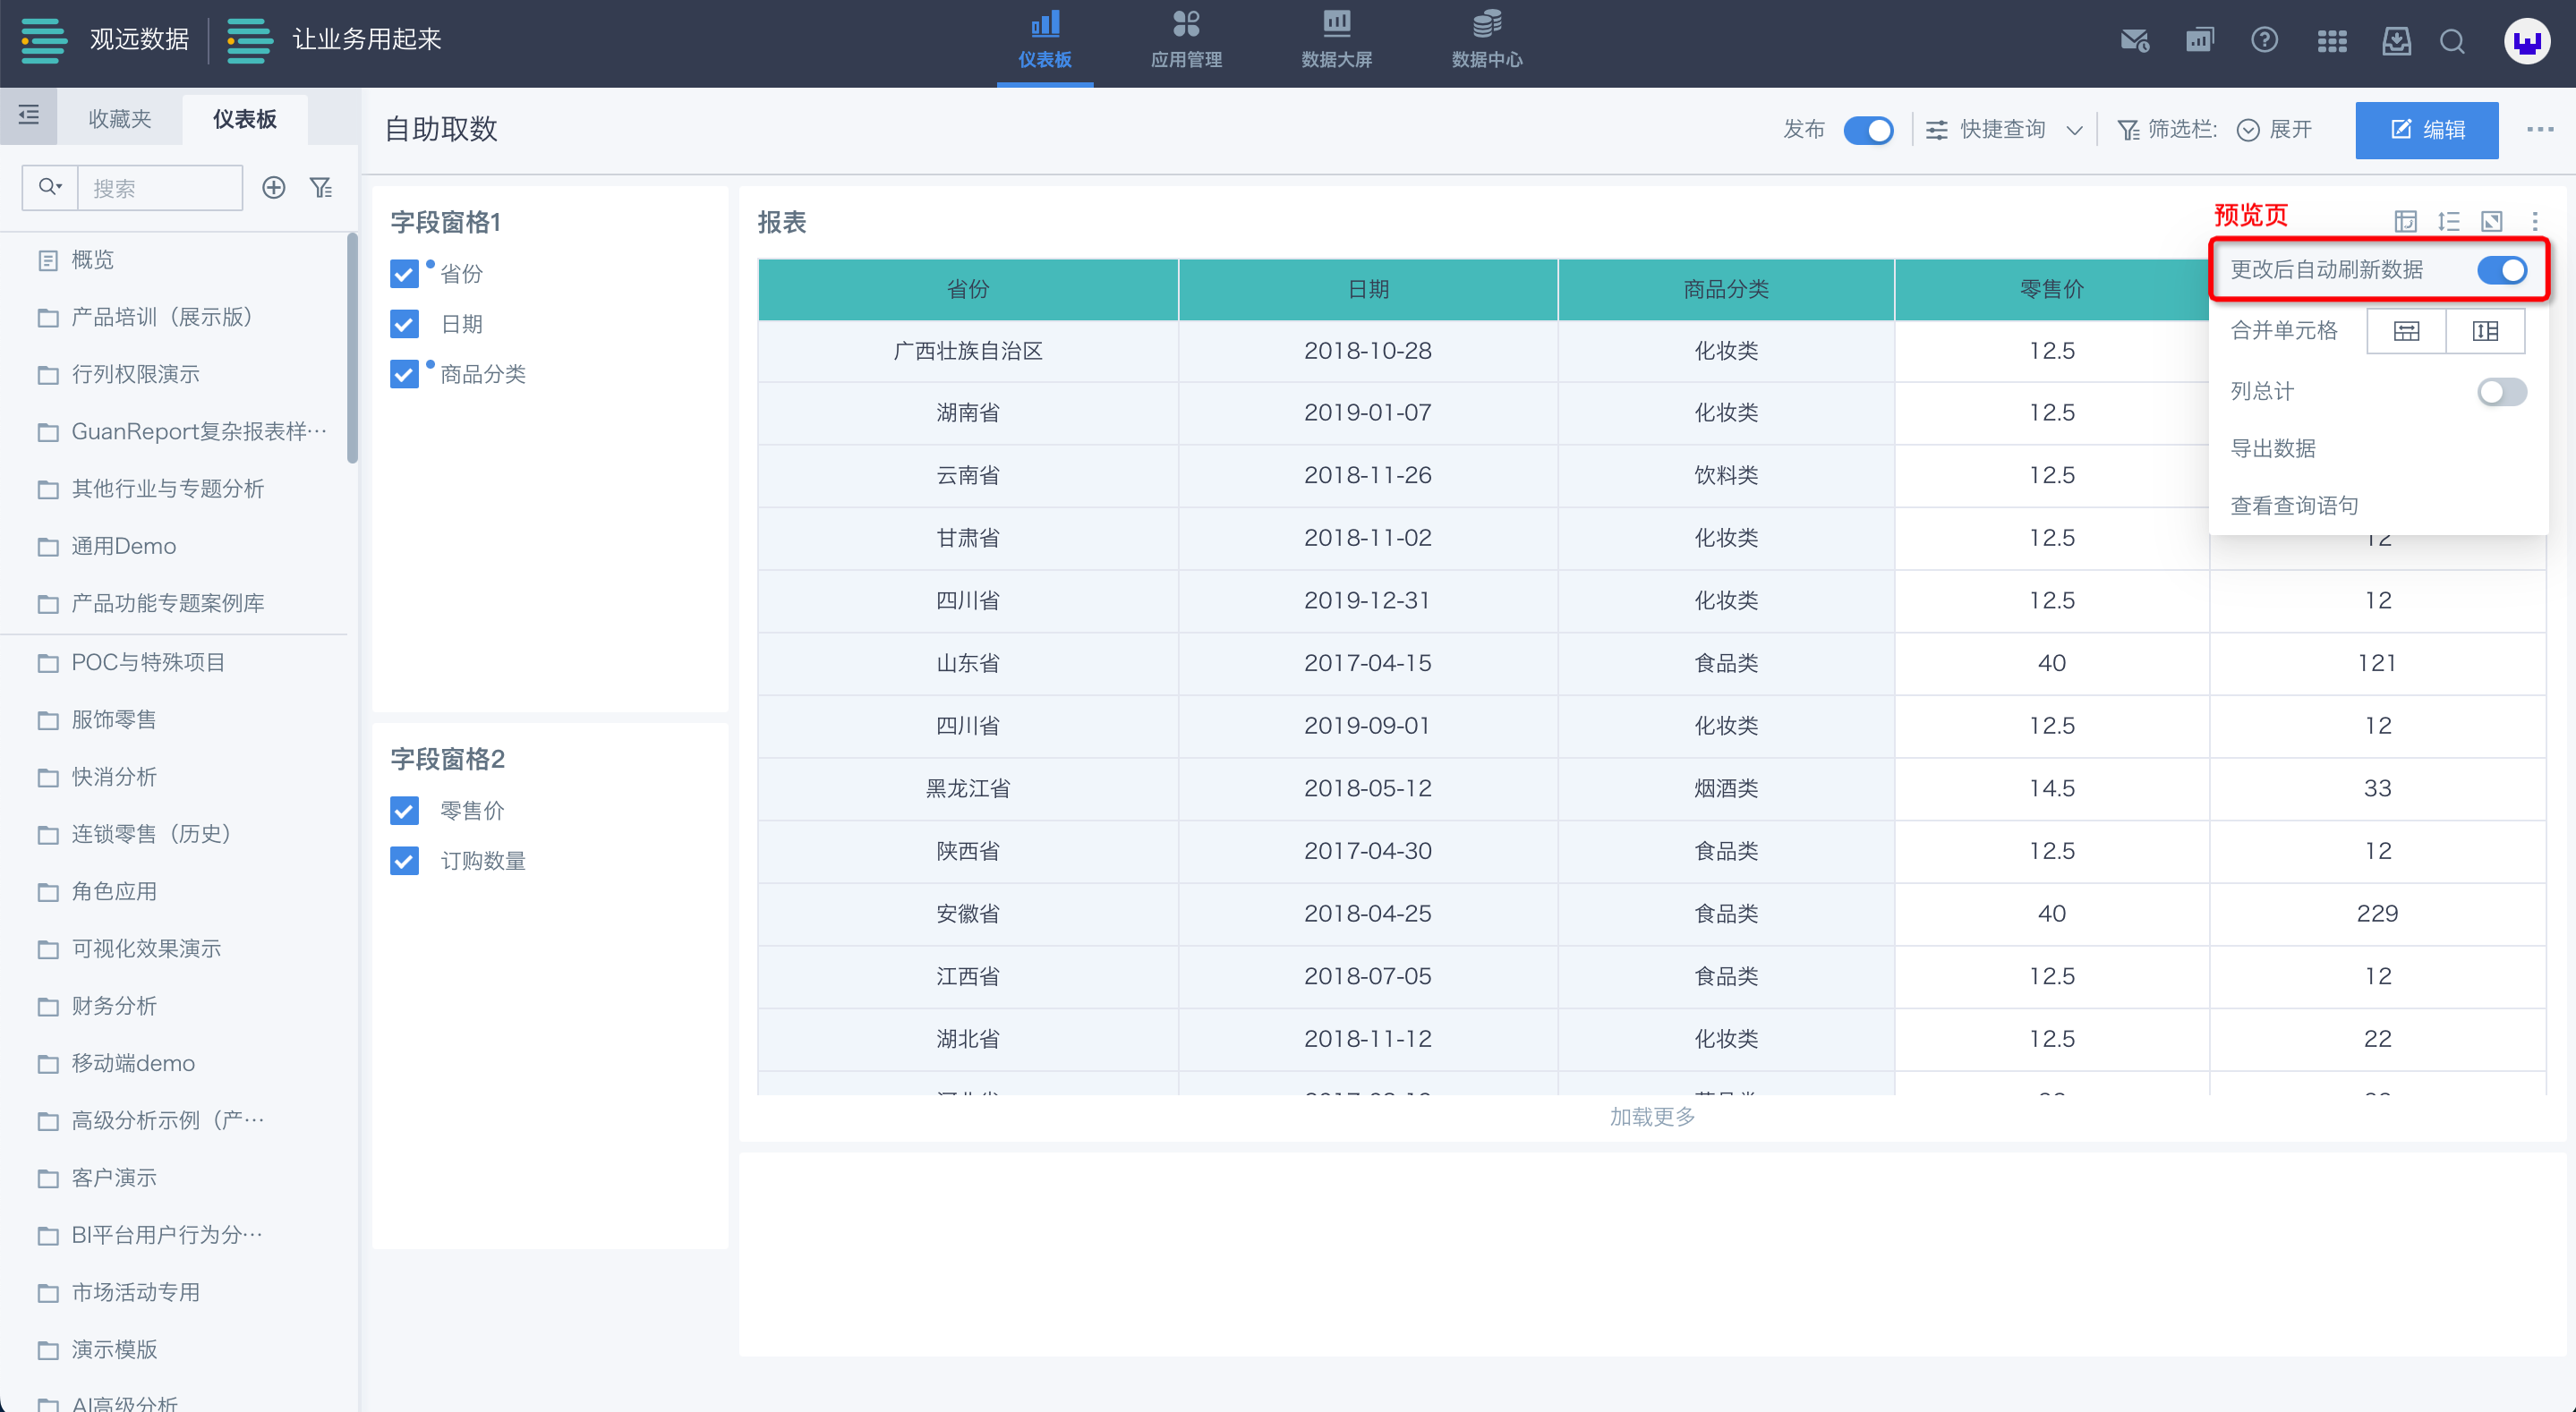Expand the 快捷查询 dropdown
Screen dimensions: 2576x1412
[2074, 130]
